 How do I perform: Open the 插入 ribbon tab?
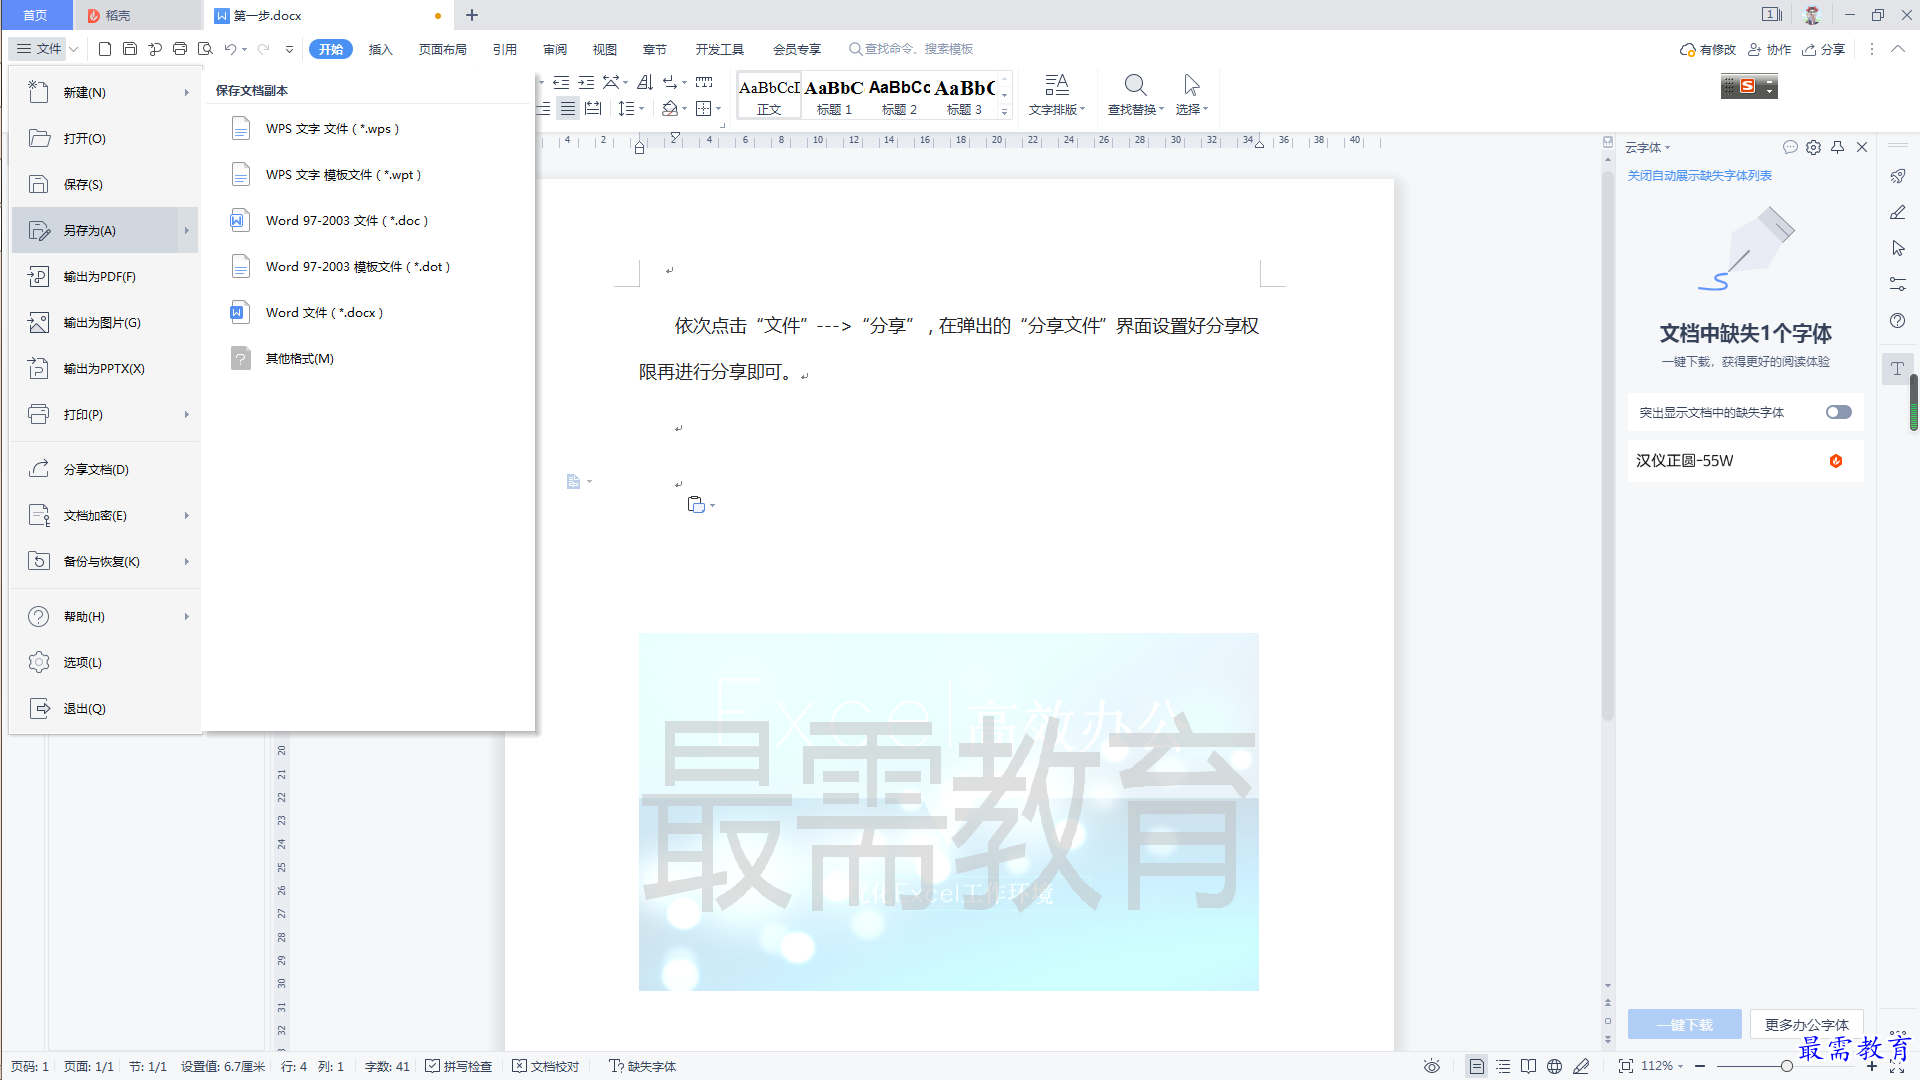(x=381, y=49)
